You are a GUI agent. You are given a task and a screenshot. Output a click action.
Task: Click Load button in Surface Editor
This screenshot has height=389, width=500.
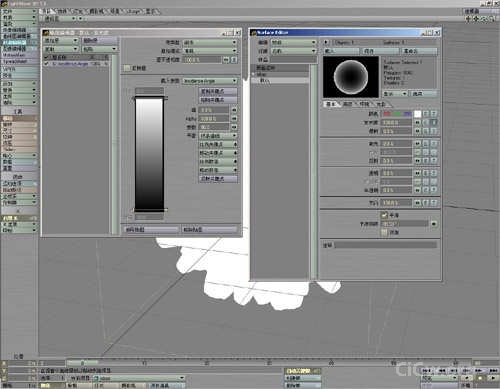pos(342,51)
